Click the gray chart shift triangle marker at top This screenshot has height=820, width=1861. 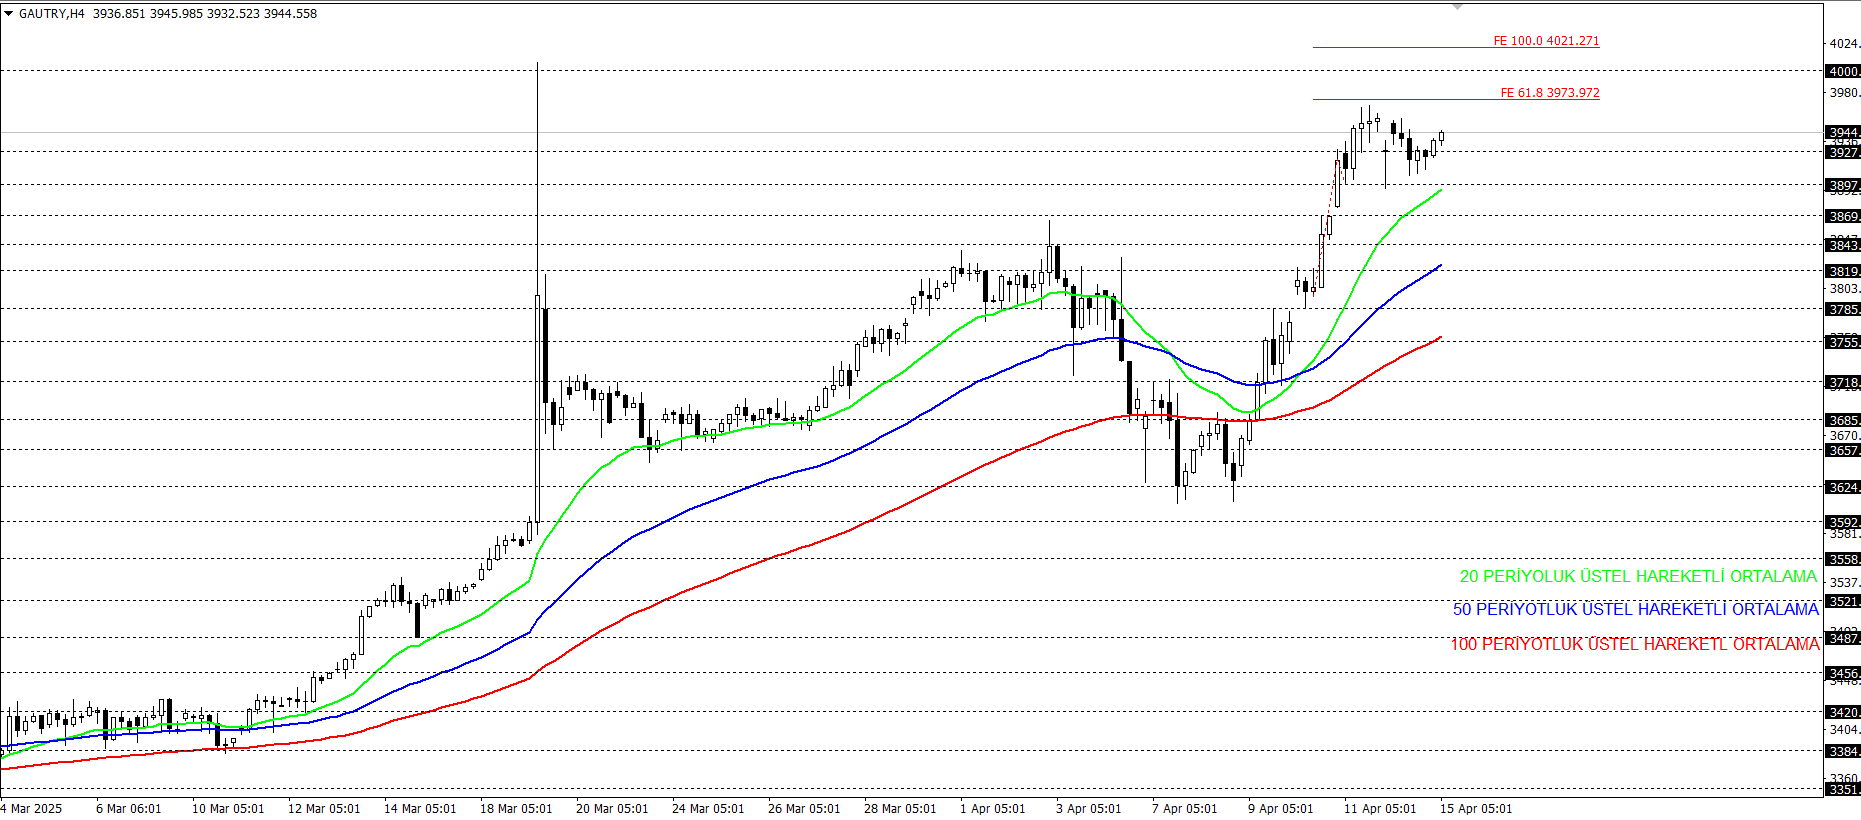(x=1457, y=7)
